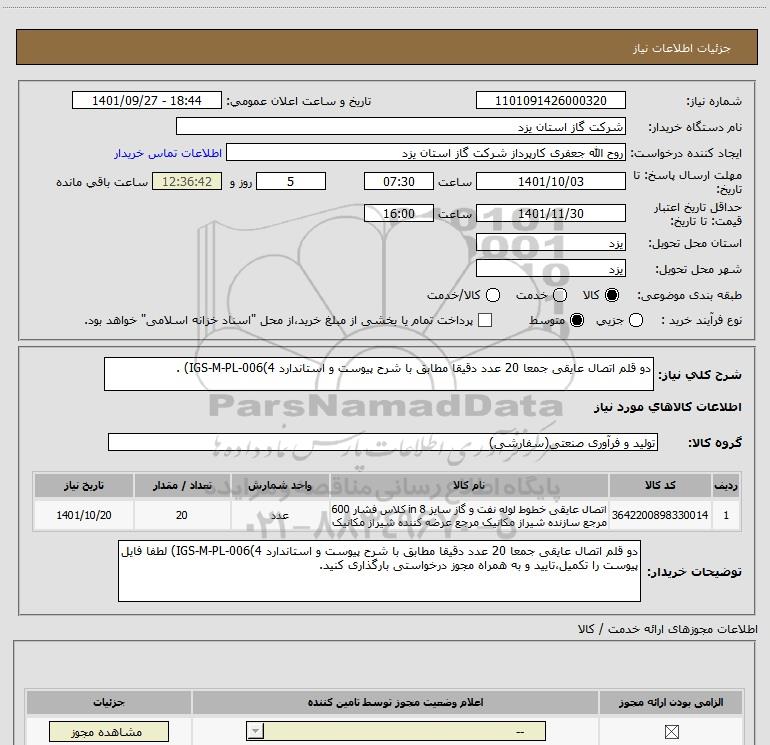Screen dimensions: 770x745
Task: Select the خدمت category radio button
Action: (x=560, y=295)
